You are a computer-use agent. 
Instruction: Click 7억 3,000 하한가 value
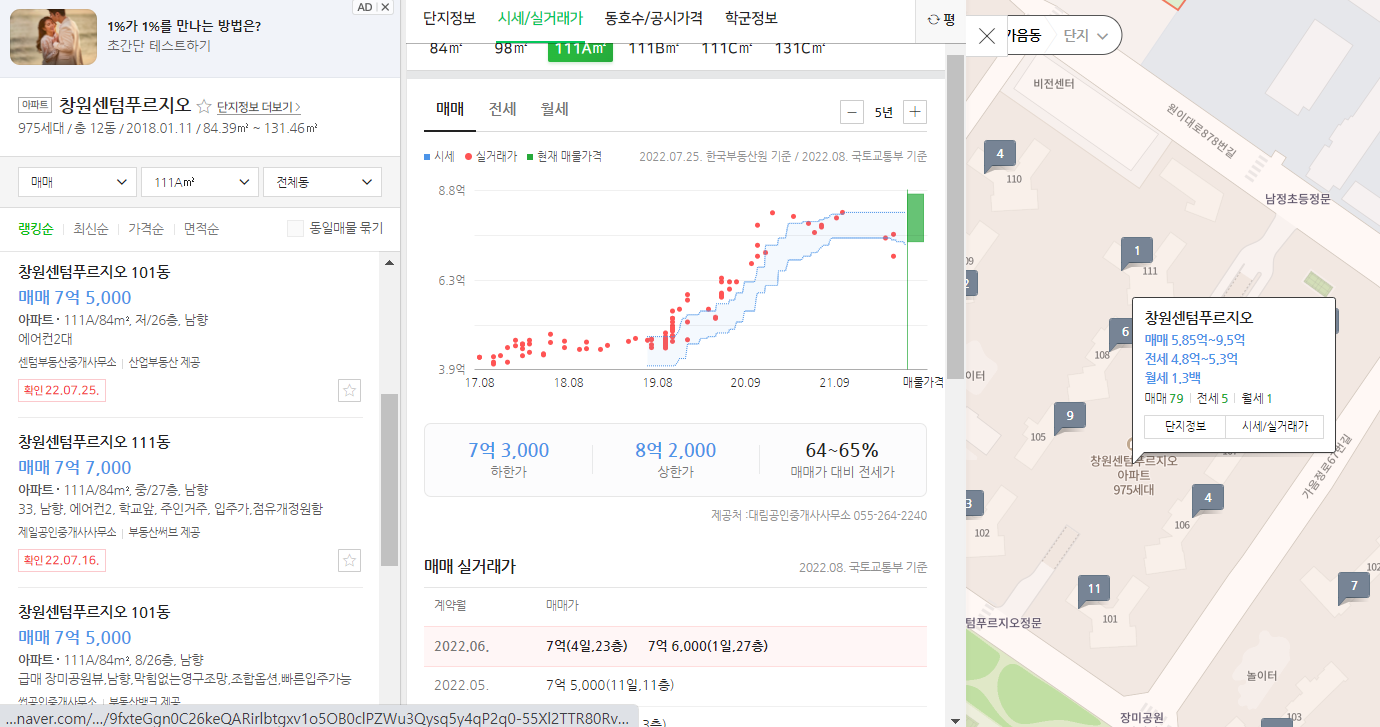click(508, 450)
